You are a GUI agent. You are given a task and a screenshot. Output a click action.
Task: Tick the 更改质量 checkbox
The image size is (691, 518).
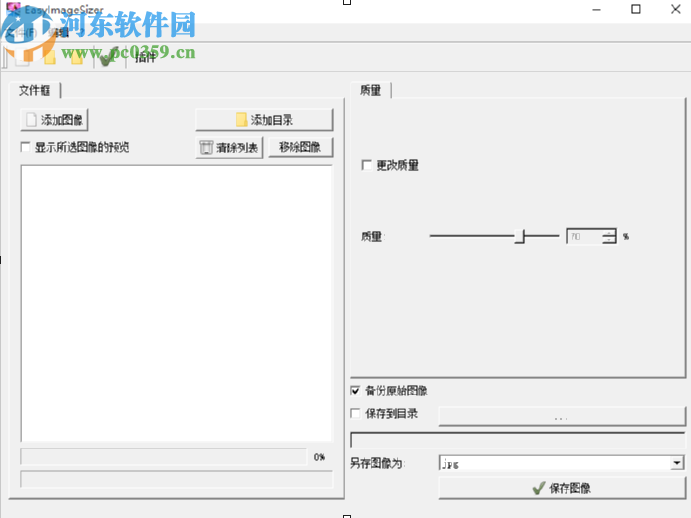click(366, 165)
